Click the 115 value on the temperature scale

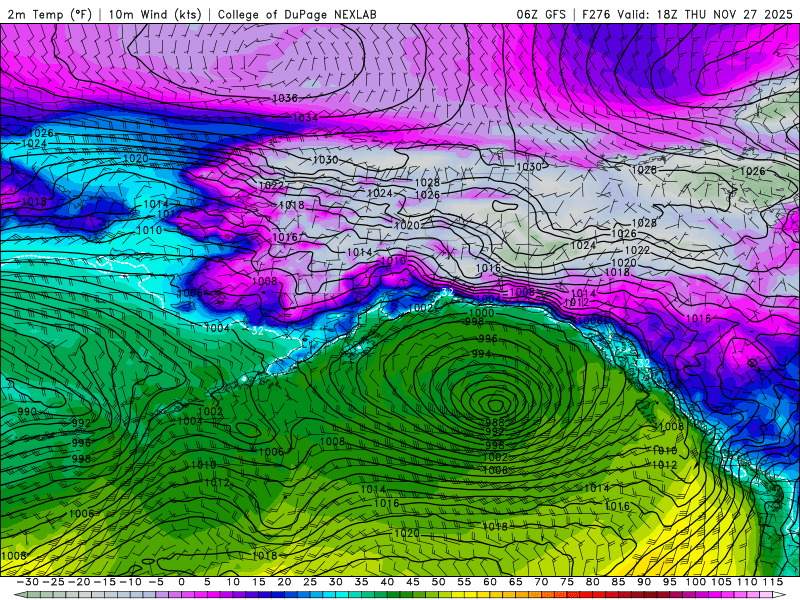[773, 582]
